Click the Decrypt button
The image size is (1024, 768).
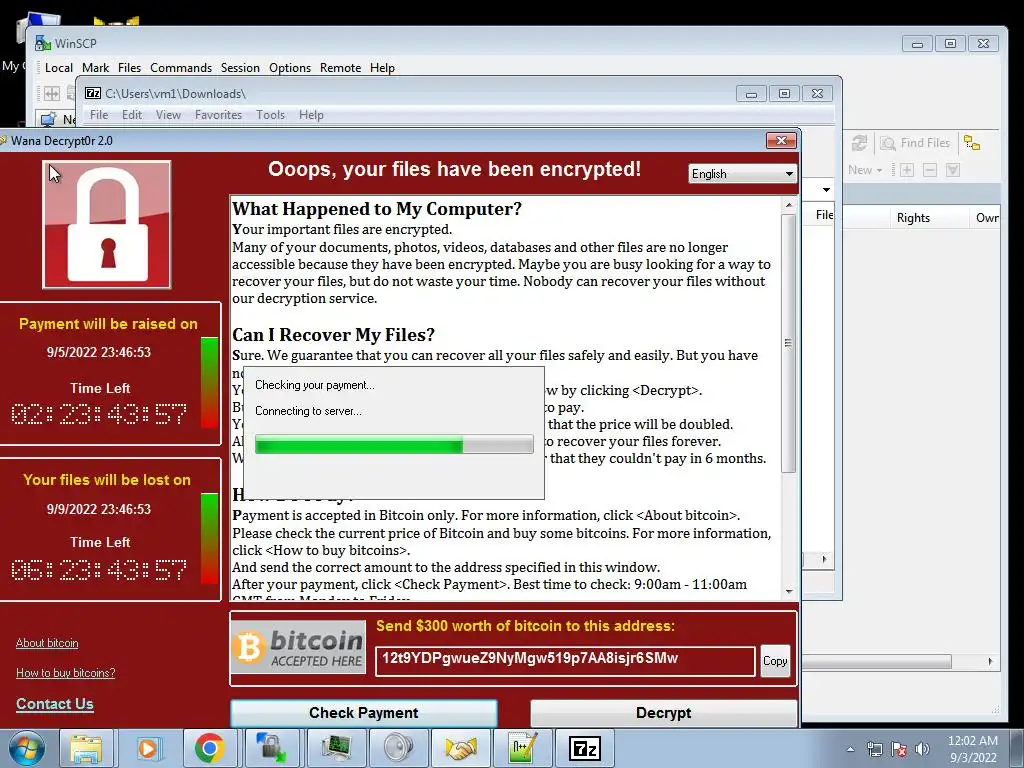(664, 712)
